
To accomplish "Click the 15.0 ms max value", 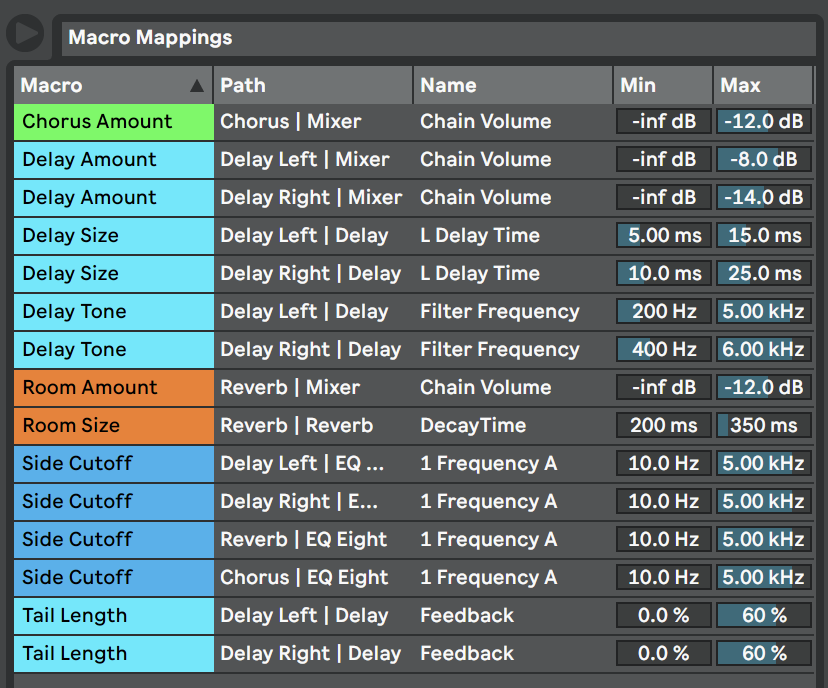I will point(764,236).
